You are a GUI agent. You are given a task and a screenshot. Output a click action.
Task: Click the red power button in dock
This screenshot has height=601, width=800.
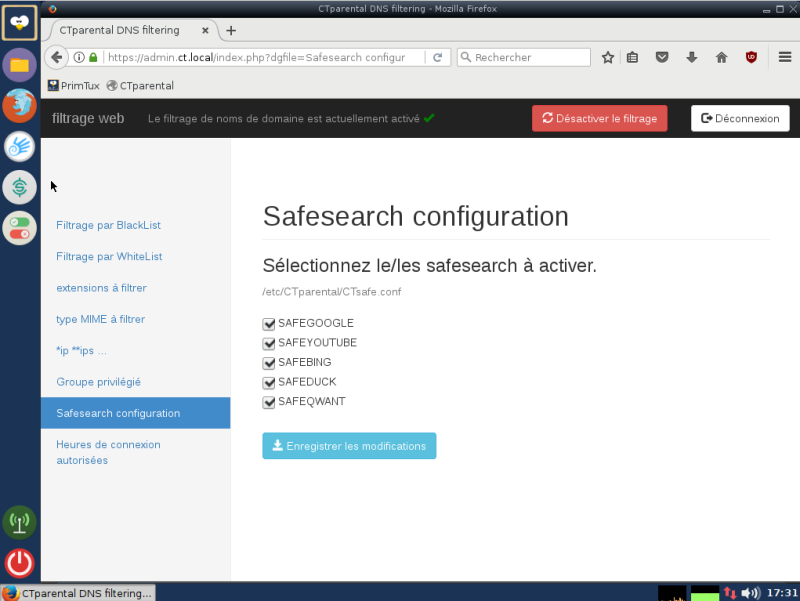click(19, 563)
